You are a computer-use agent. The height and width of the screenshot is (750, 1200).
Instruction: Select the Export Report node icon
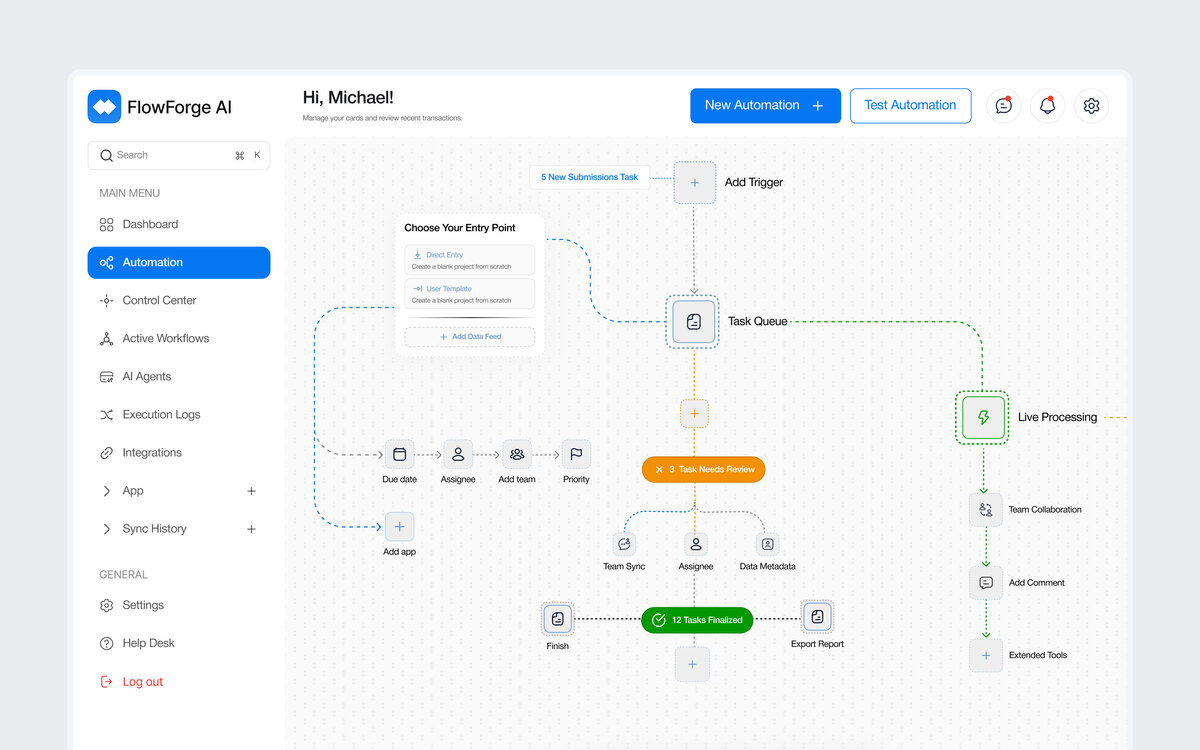(817, 617)
